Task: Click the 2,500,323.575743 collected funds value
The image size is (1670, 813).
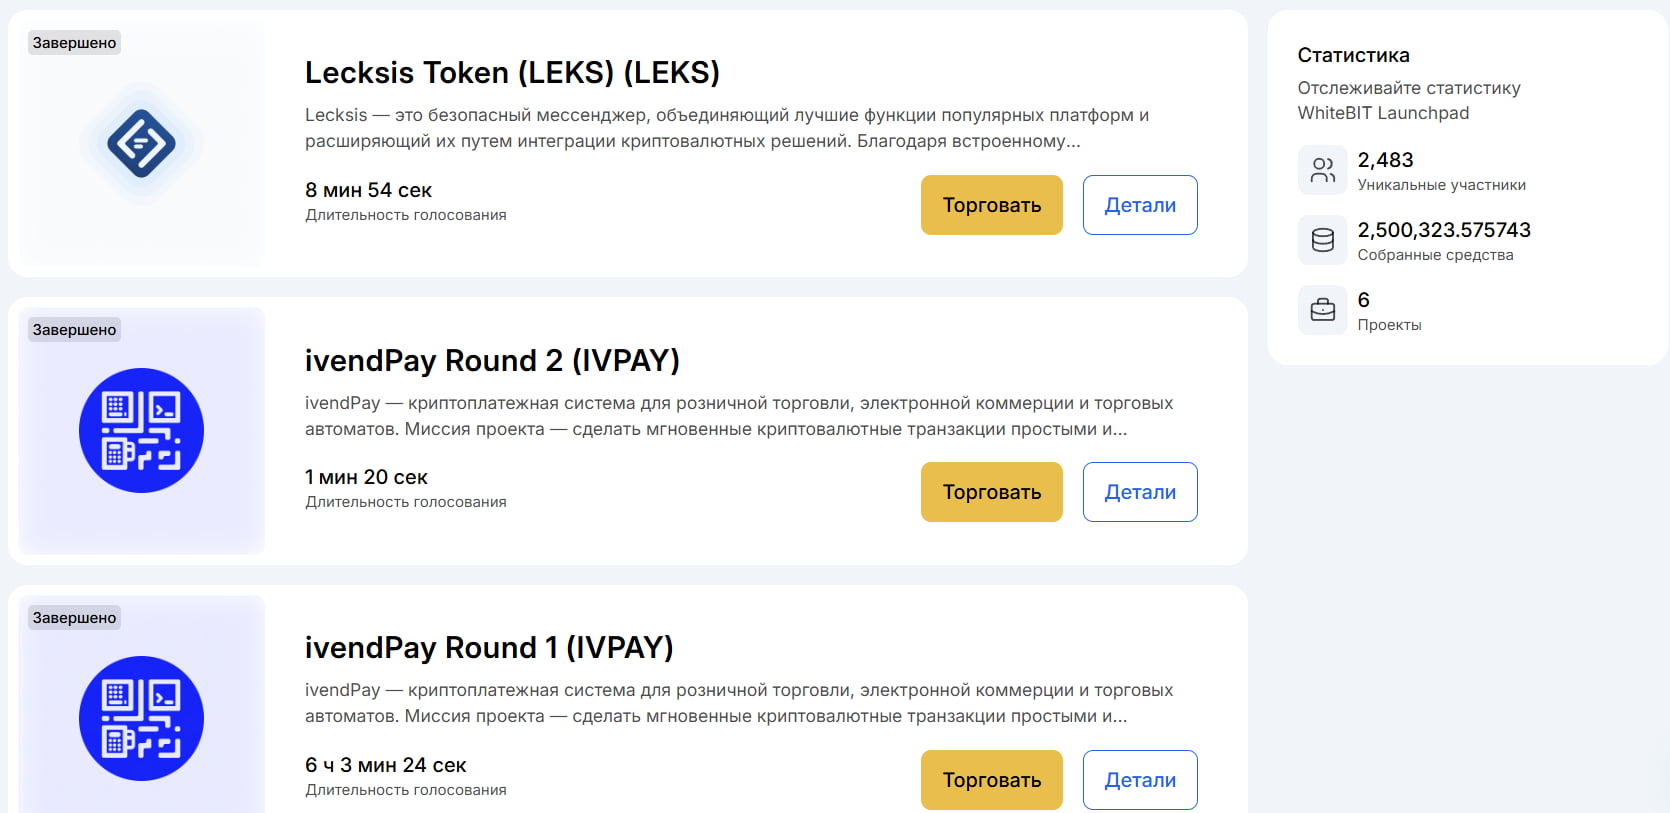Action: coord(1444,230)
